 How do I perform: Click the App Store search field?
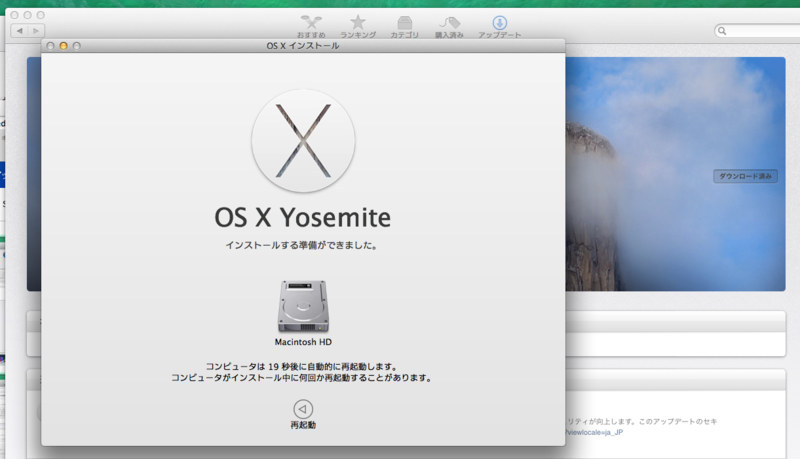[x=757, y=31]
